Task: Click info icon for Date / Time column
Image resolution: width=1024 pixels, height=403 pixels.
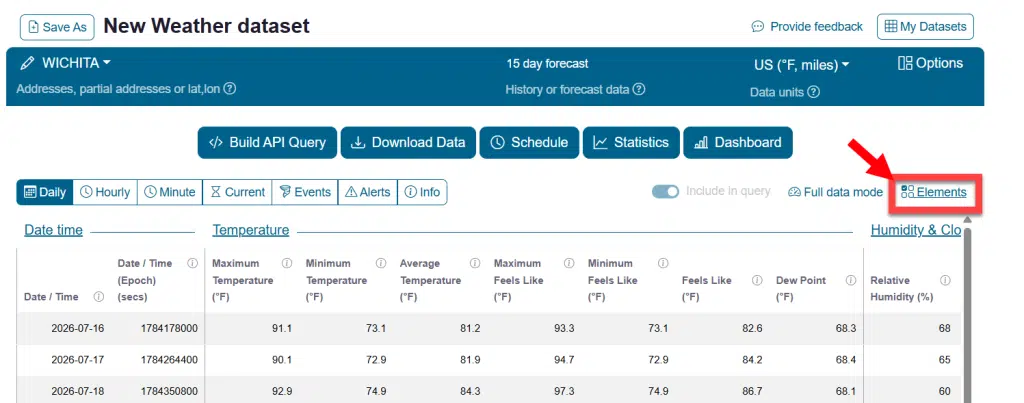Action: click(99, 297)
